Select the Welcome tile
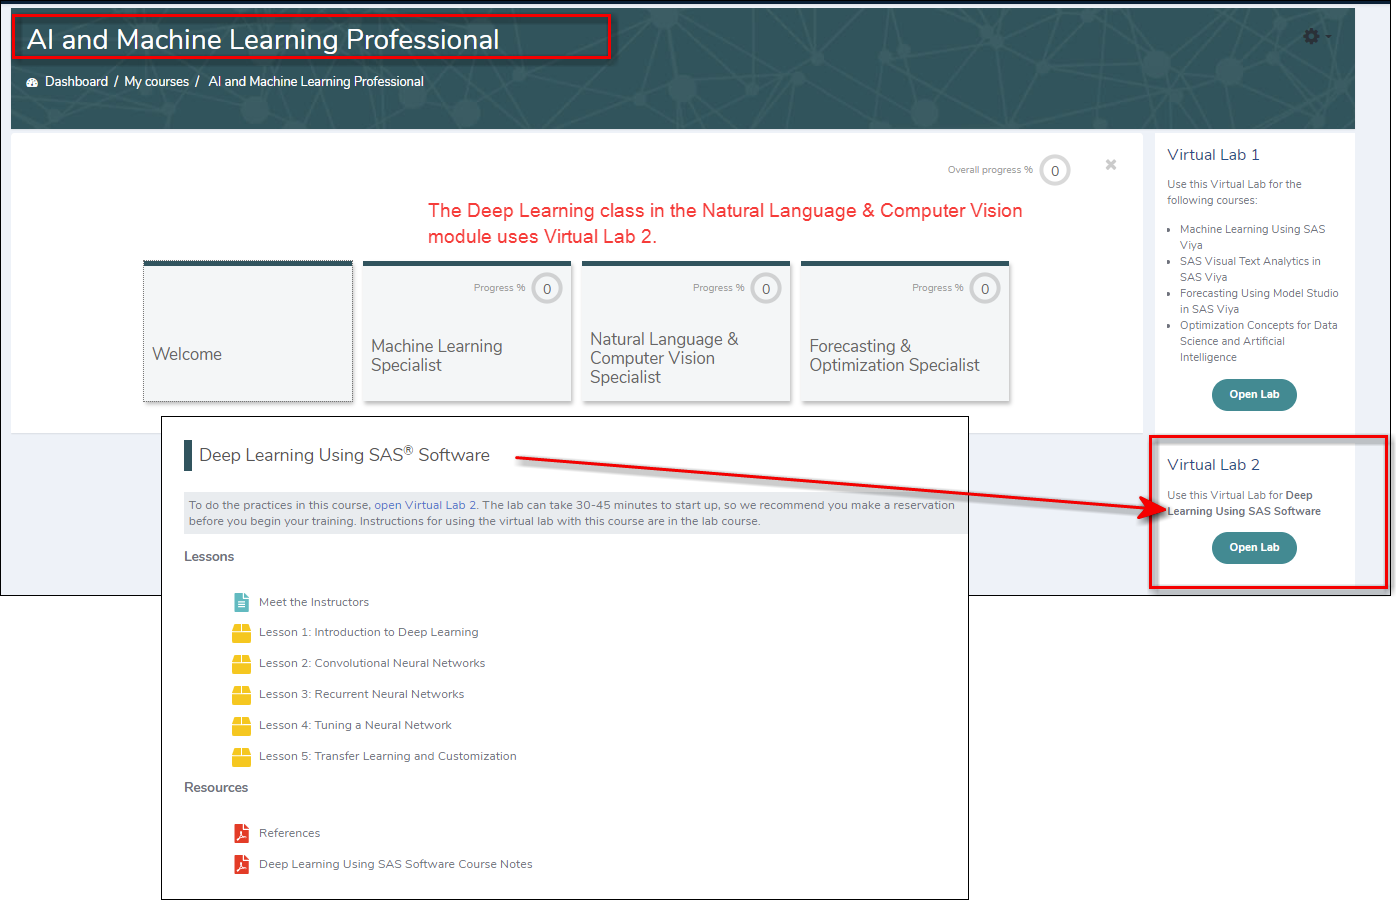 [x=247, y=332]
